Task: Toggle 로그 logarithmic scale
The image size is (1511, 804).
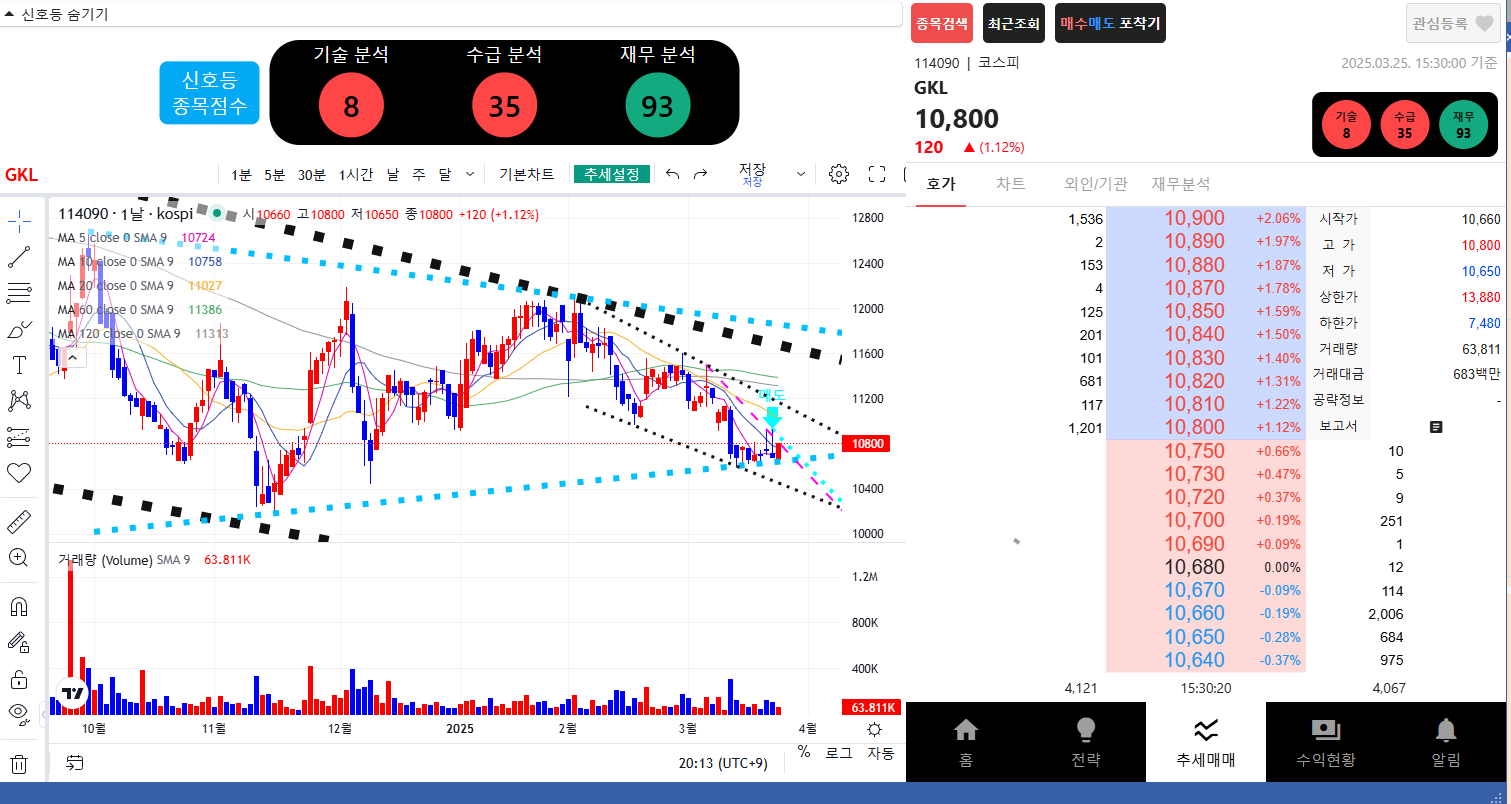Action: point(838,753)
